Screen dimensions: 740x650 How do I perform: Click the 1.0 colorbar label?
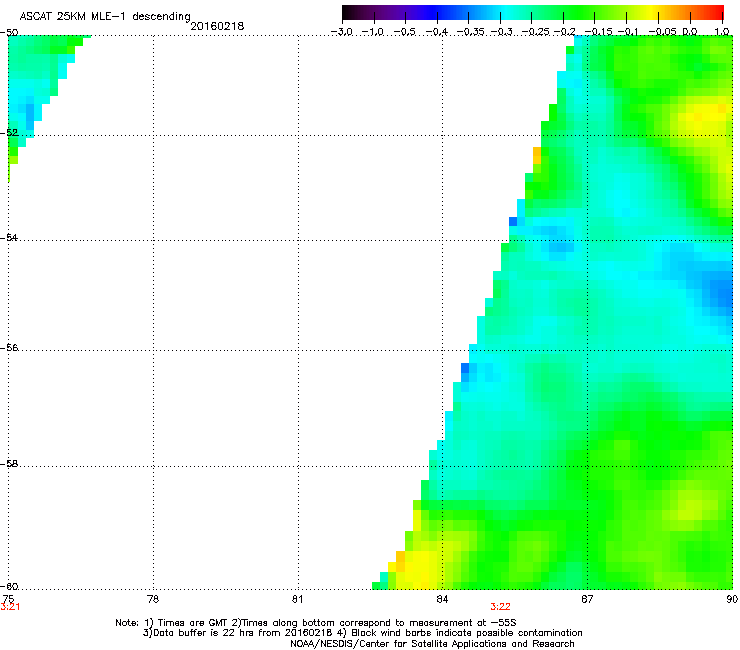click(x=722, y=32)
